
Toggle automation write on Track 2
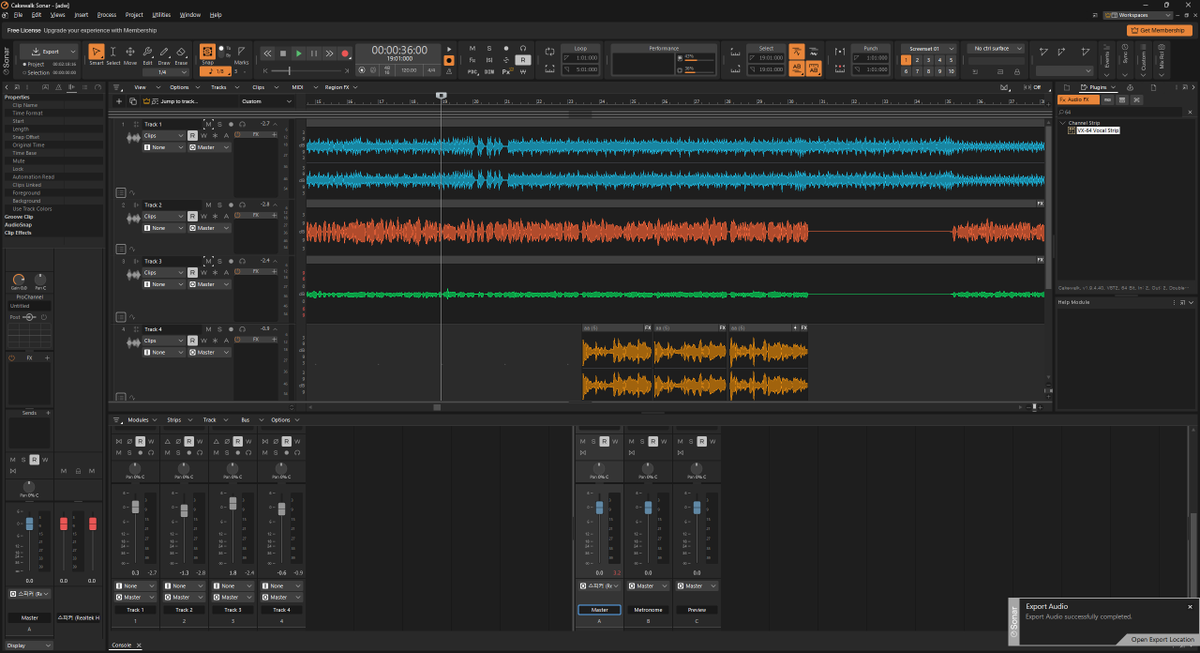pos(204,216)
